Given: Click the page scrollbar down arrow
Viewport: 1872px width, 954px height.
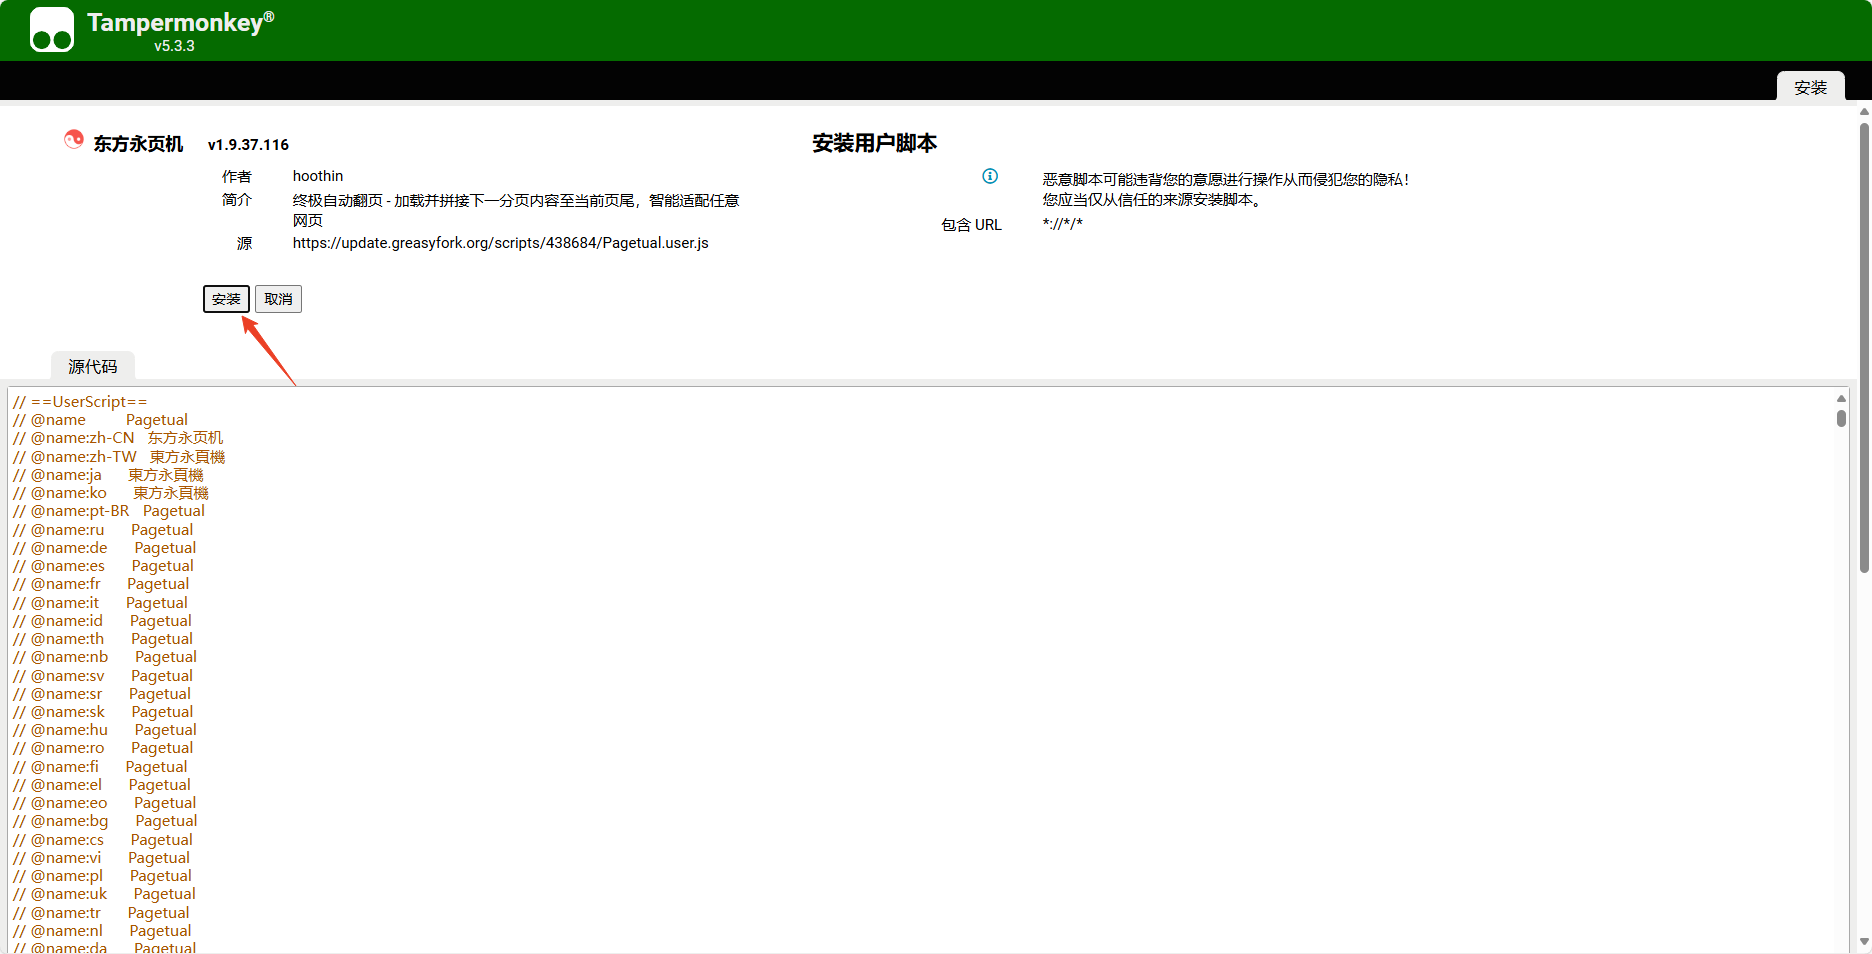Looking at the screenshot, I should coord(1864,942).
